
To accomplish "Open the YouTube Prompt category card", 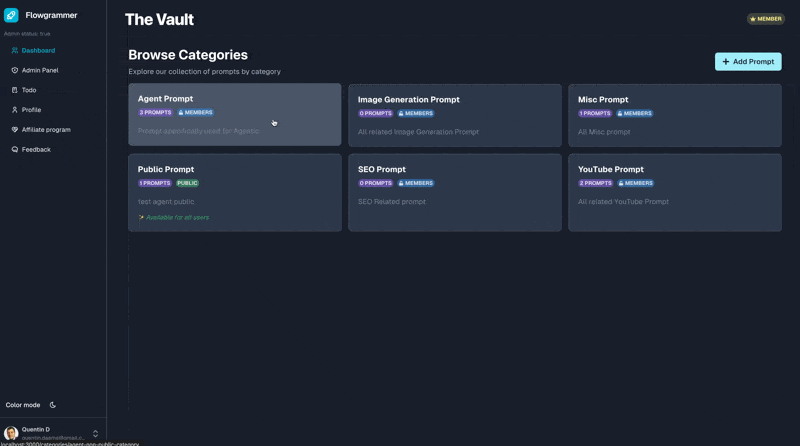I will coord(675,193).
